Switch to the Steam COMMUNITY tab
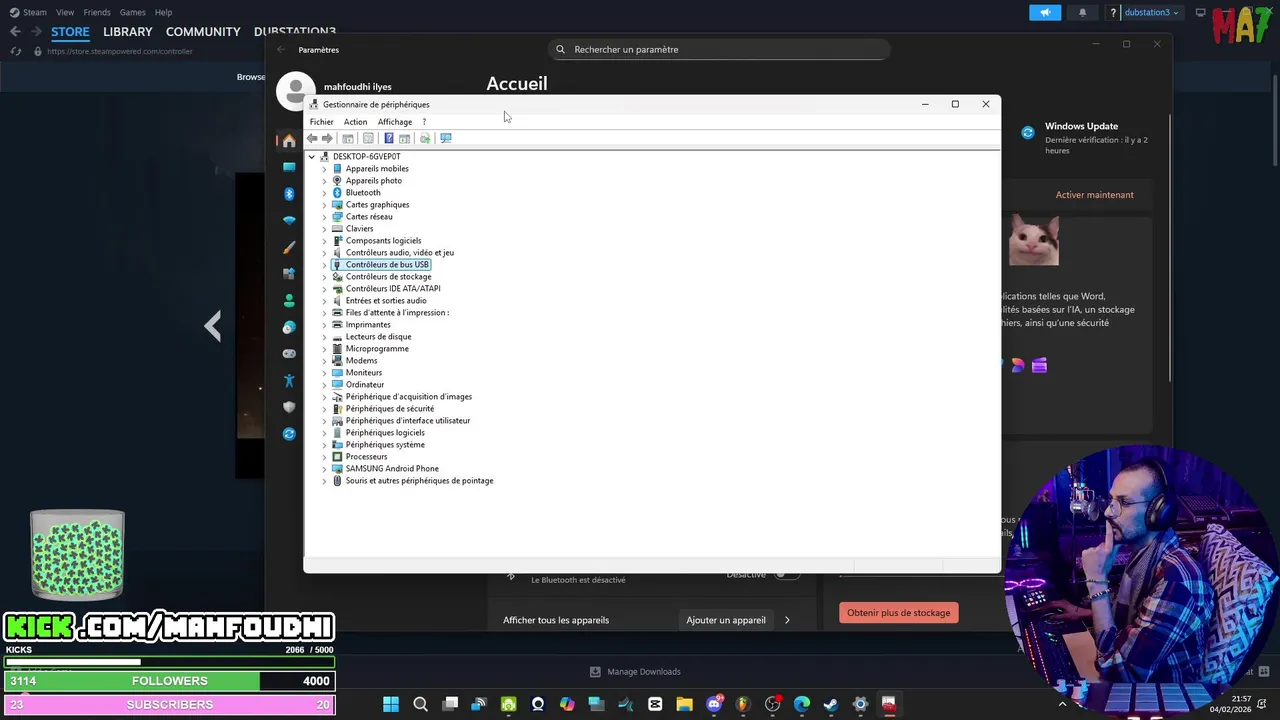This screenshot has height=720, width=1280. [203, 32]
